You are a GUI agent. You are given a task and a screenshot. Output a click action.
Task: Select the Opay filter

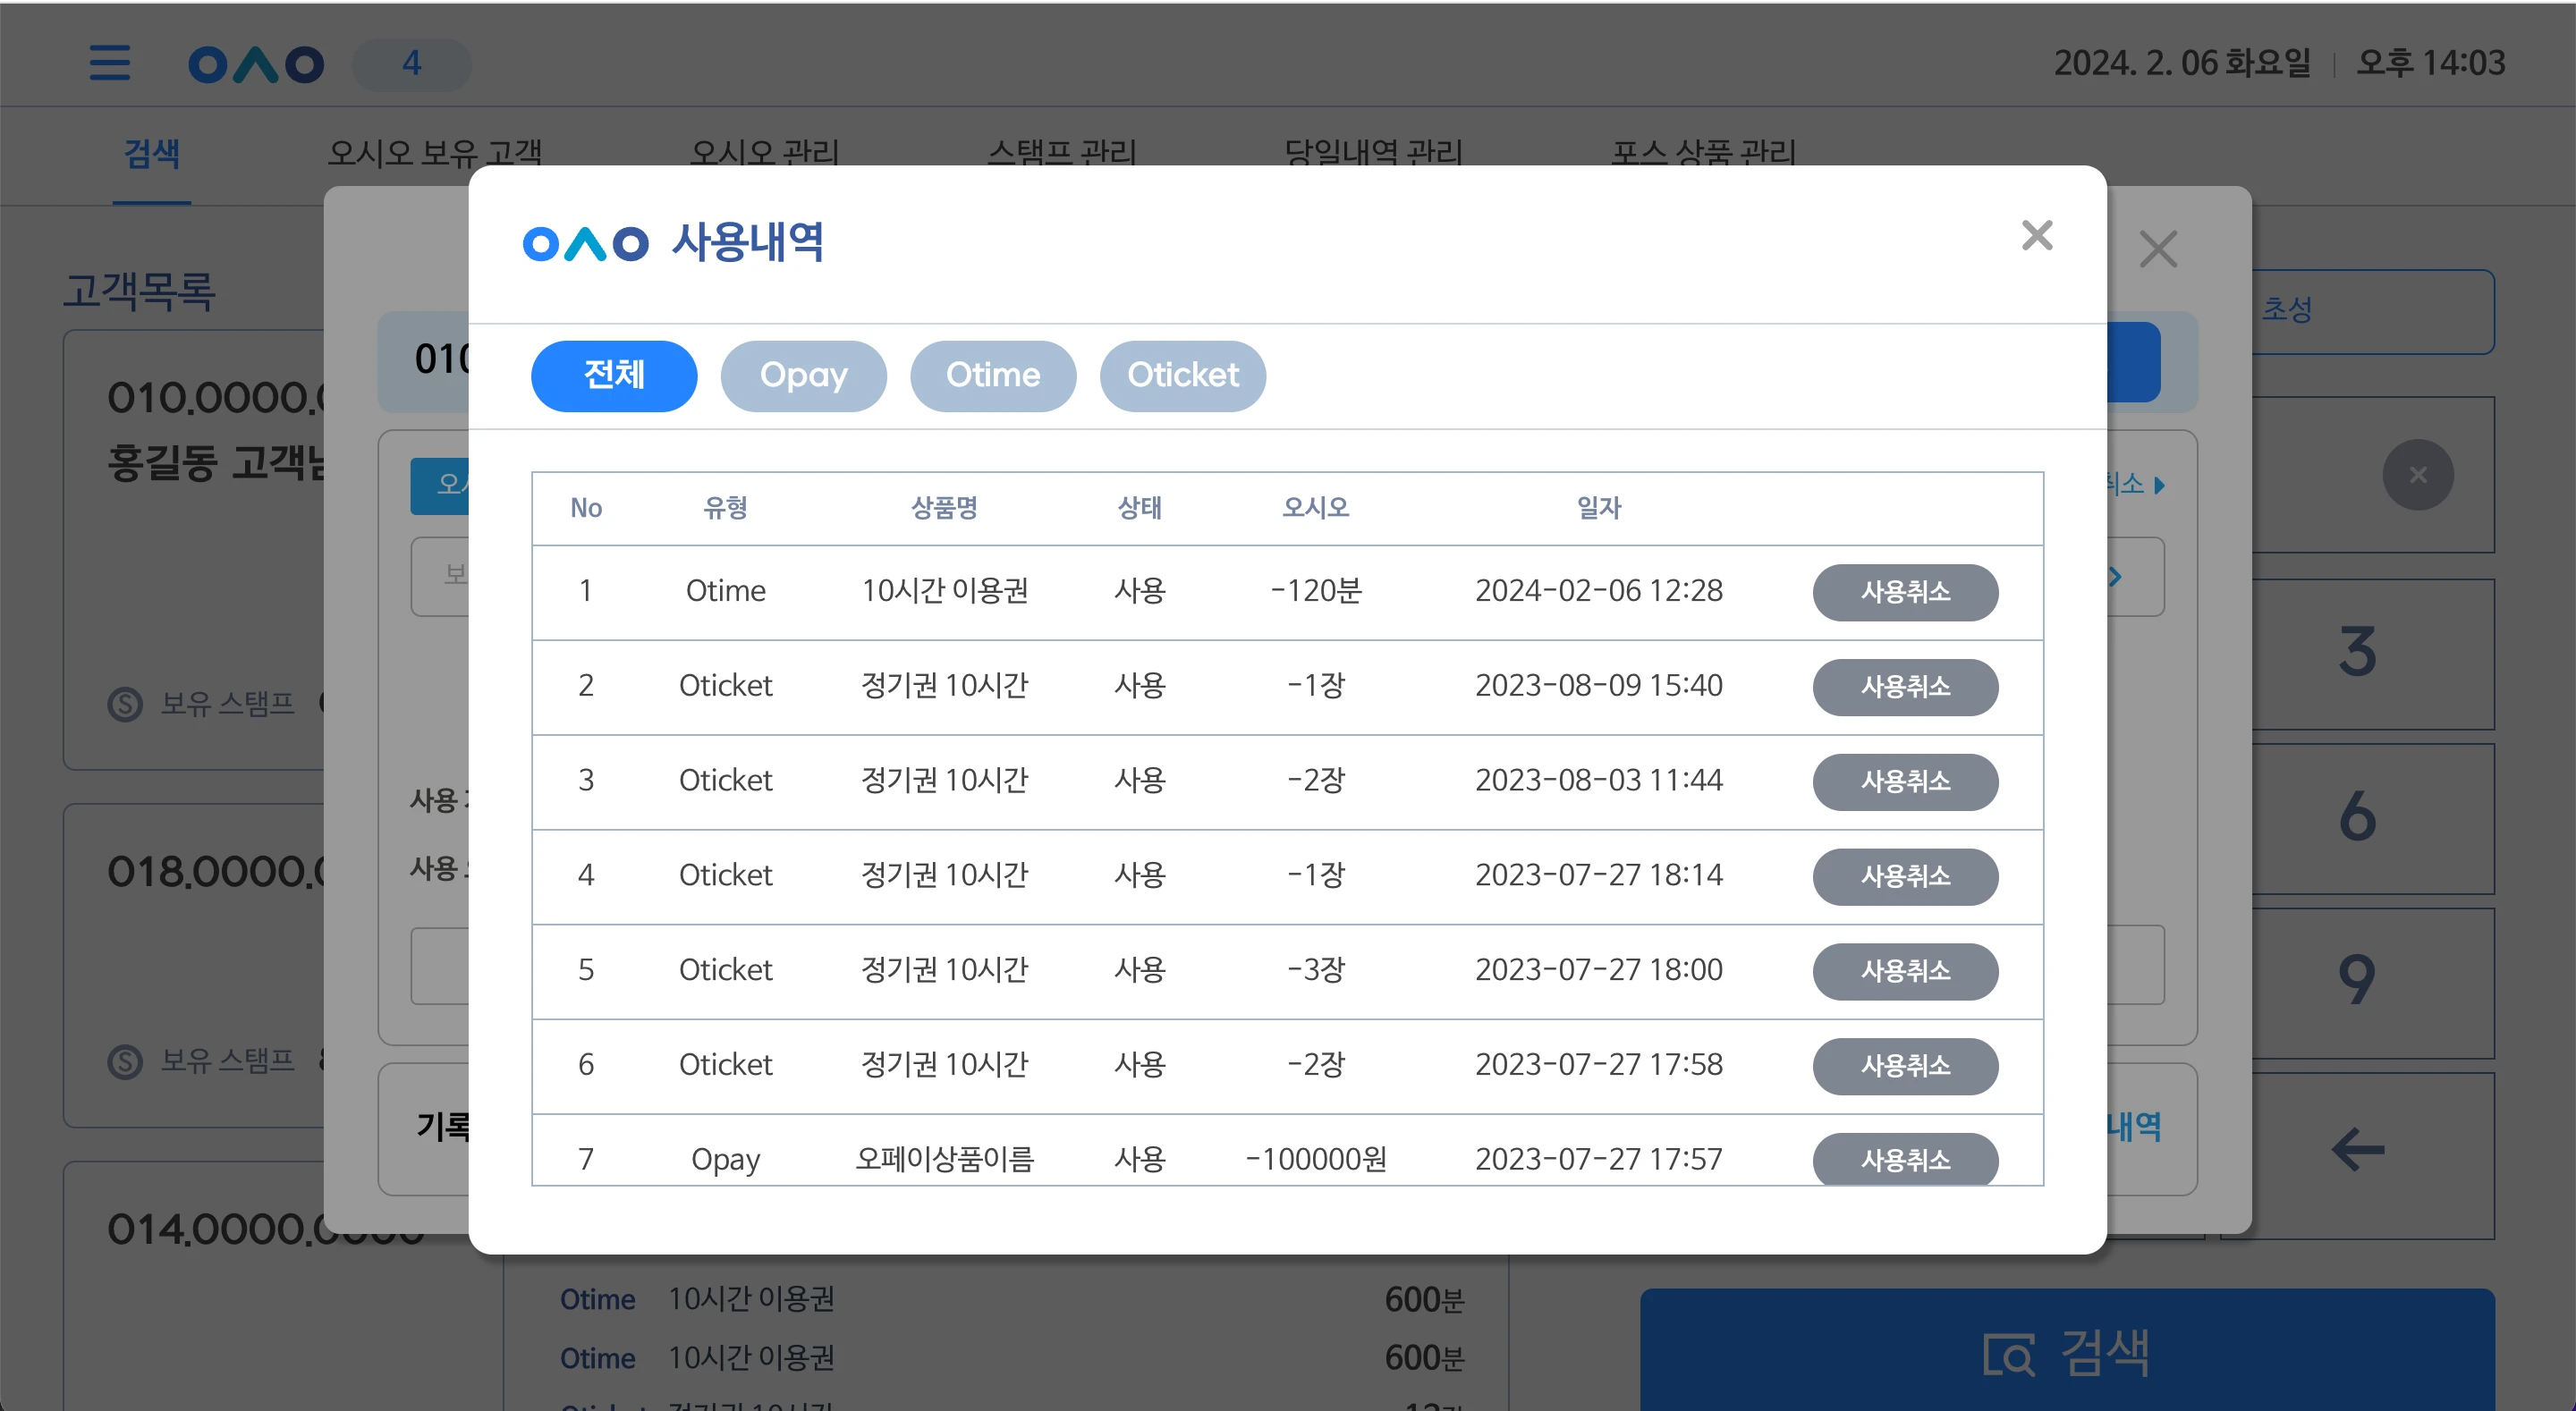(803, 375)
